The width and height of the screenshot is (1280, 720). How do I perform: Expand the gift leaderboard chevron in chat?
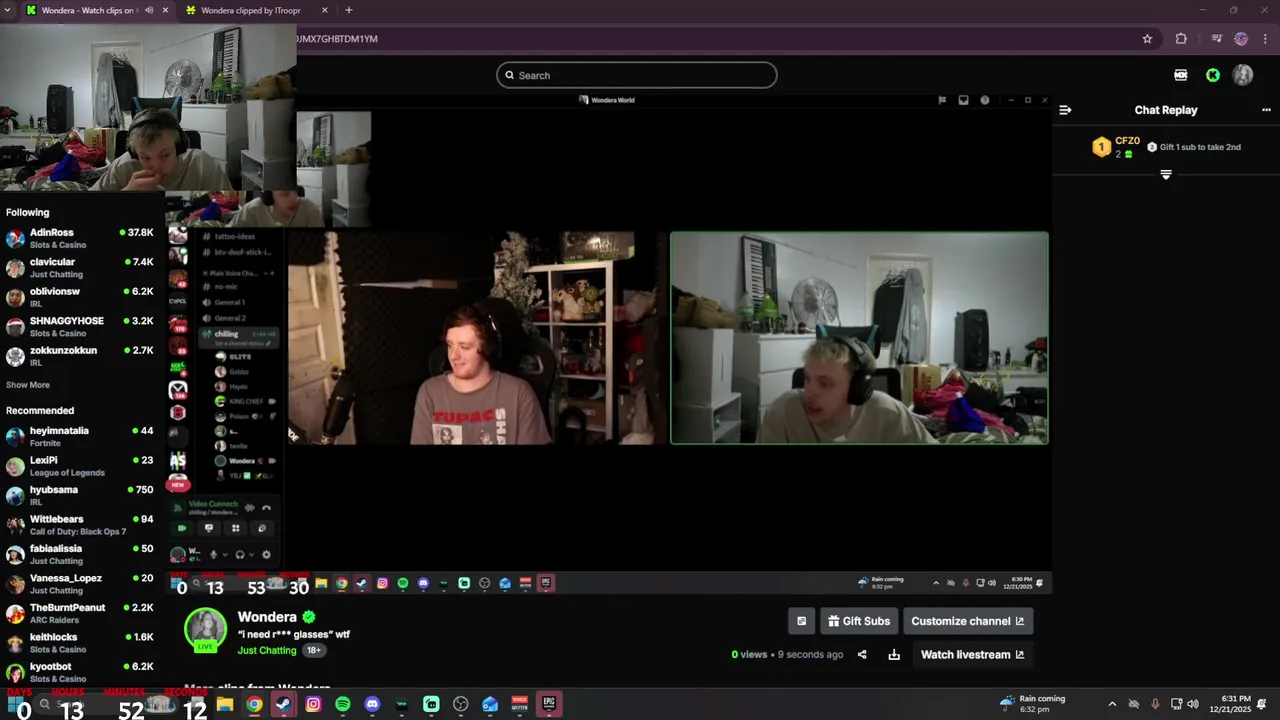tap(1166, 175)
